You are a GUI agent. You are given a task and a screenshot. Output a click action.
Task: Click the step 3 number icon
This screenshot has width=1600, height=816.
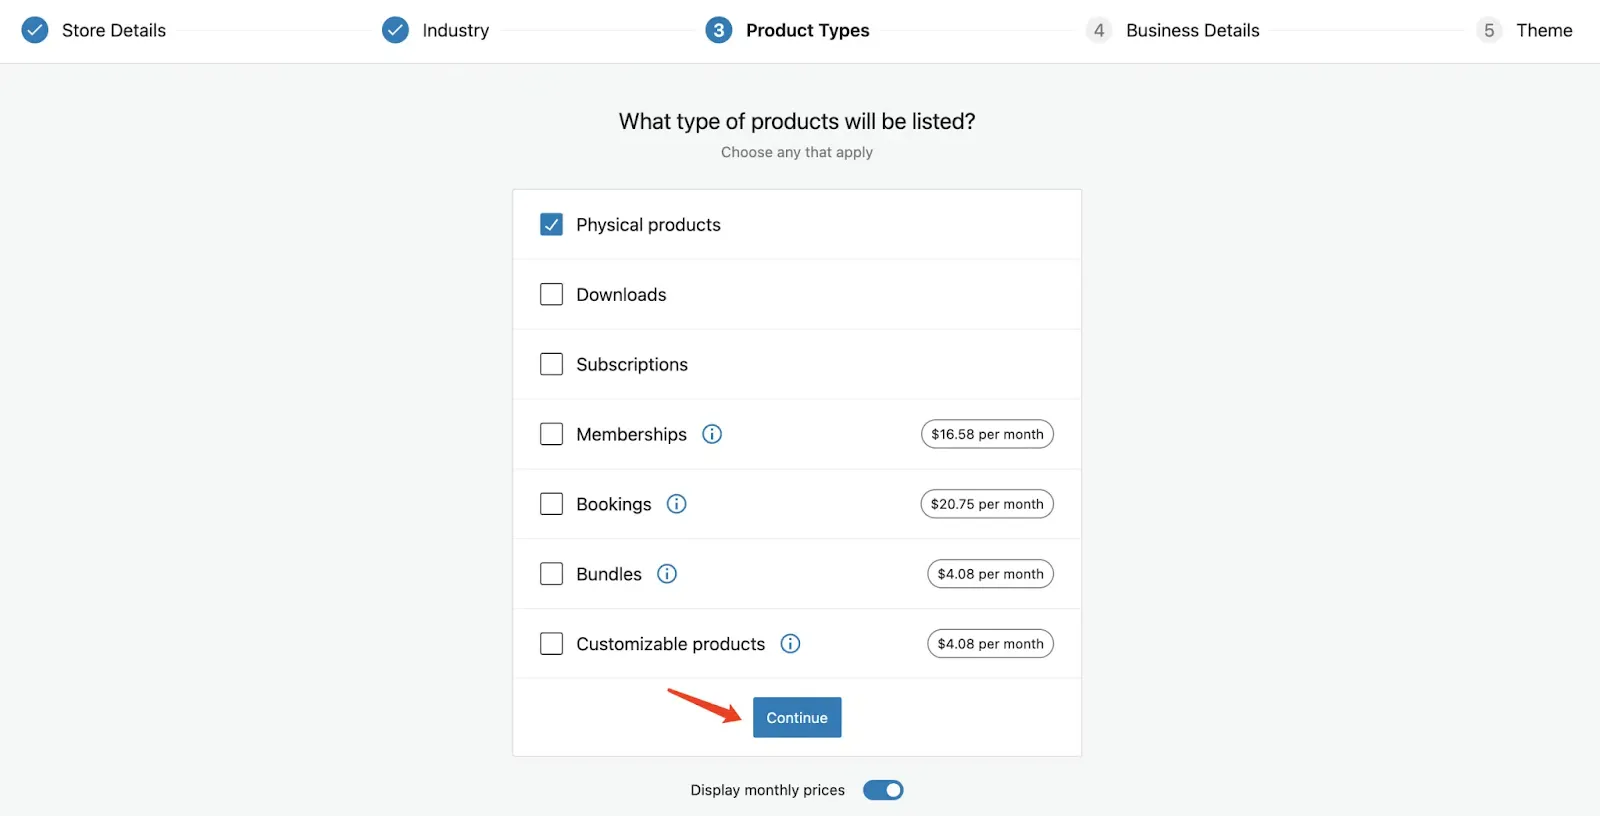pos(719,30)
